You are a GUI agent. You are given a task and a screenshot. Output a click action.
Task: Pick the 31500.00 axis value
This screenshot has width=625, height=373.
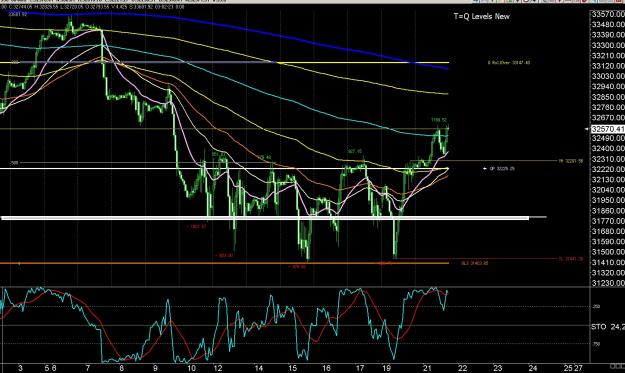[608, 252]
